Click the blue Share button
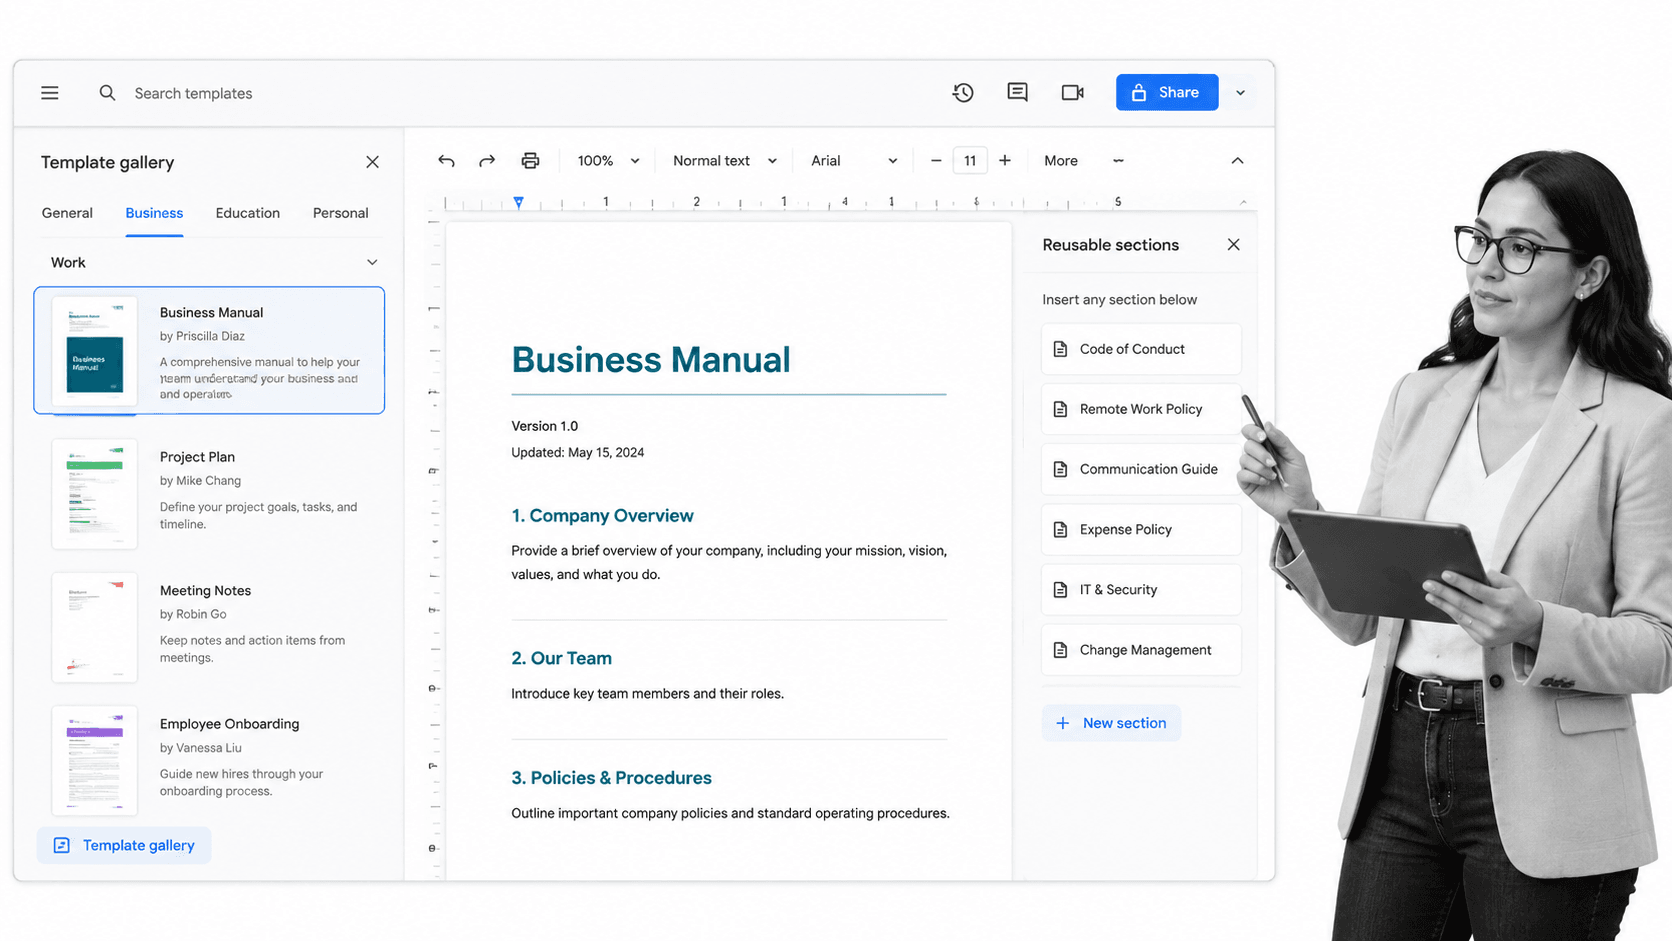Screen dimensions: 1672x941 pos(1167,92)
